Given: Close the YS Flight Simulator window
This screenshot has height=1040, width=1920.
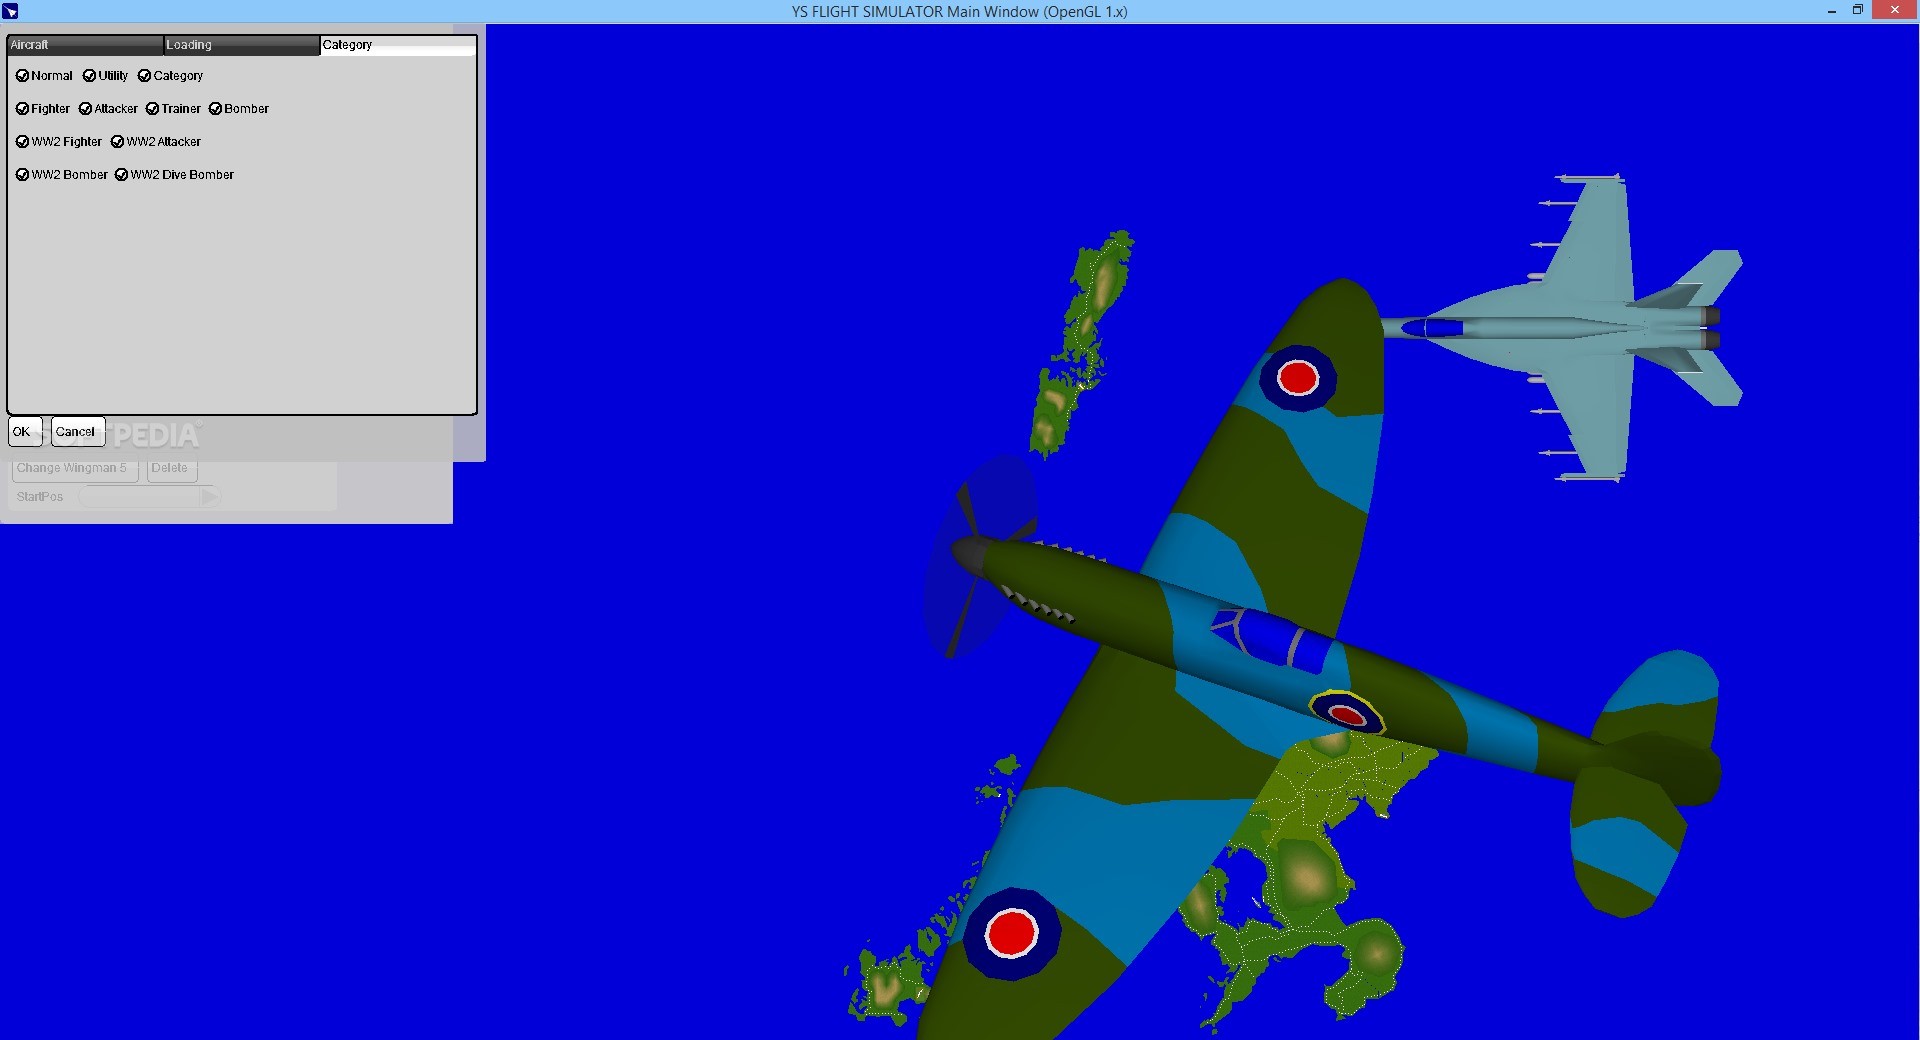Looking at the screenshot, I should click(1895, 11).
